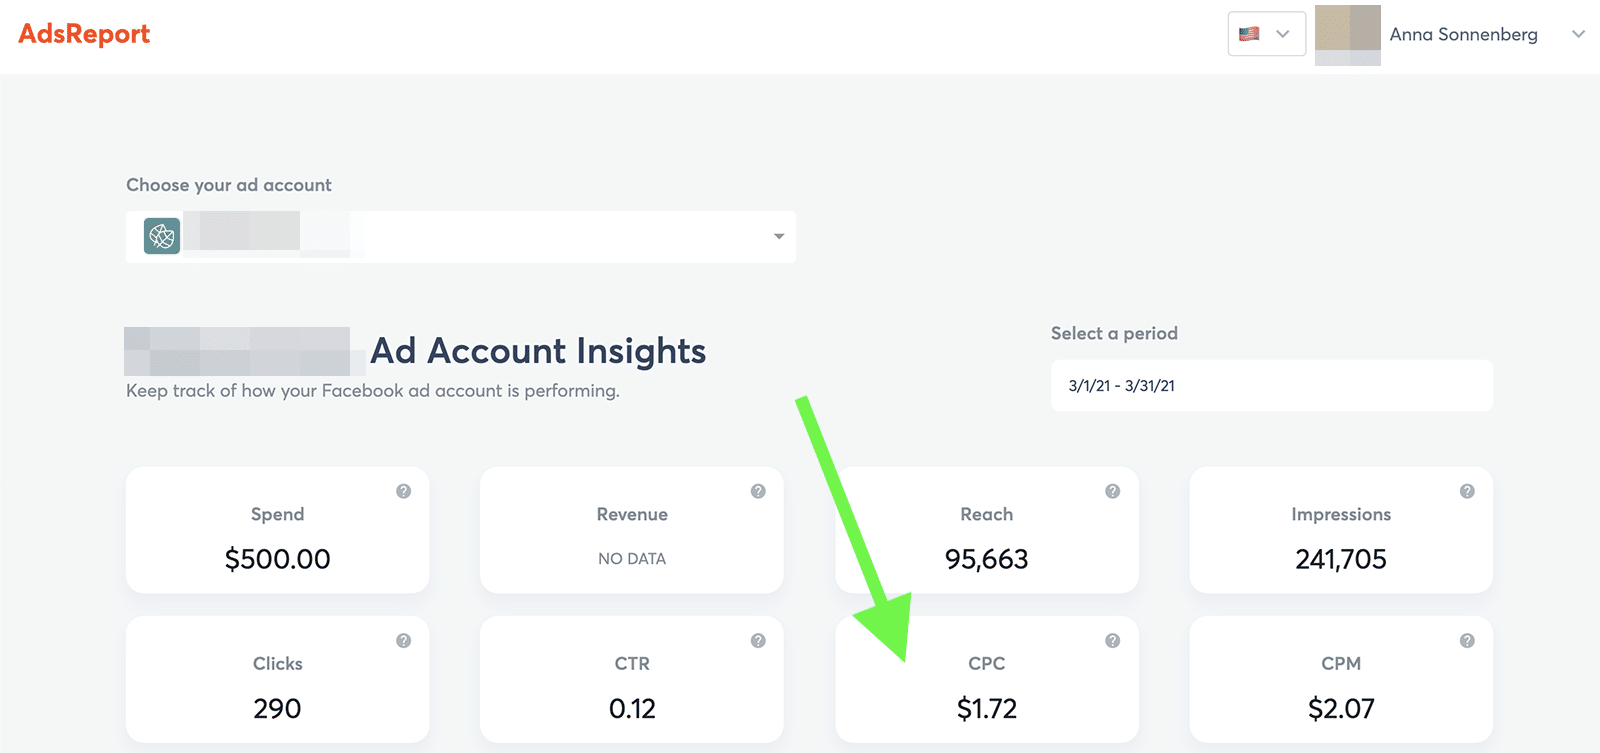Viewport: 1600px width, 753px height.
Task: Open the ad account selector dropdown
Action: point(778,237)
